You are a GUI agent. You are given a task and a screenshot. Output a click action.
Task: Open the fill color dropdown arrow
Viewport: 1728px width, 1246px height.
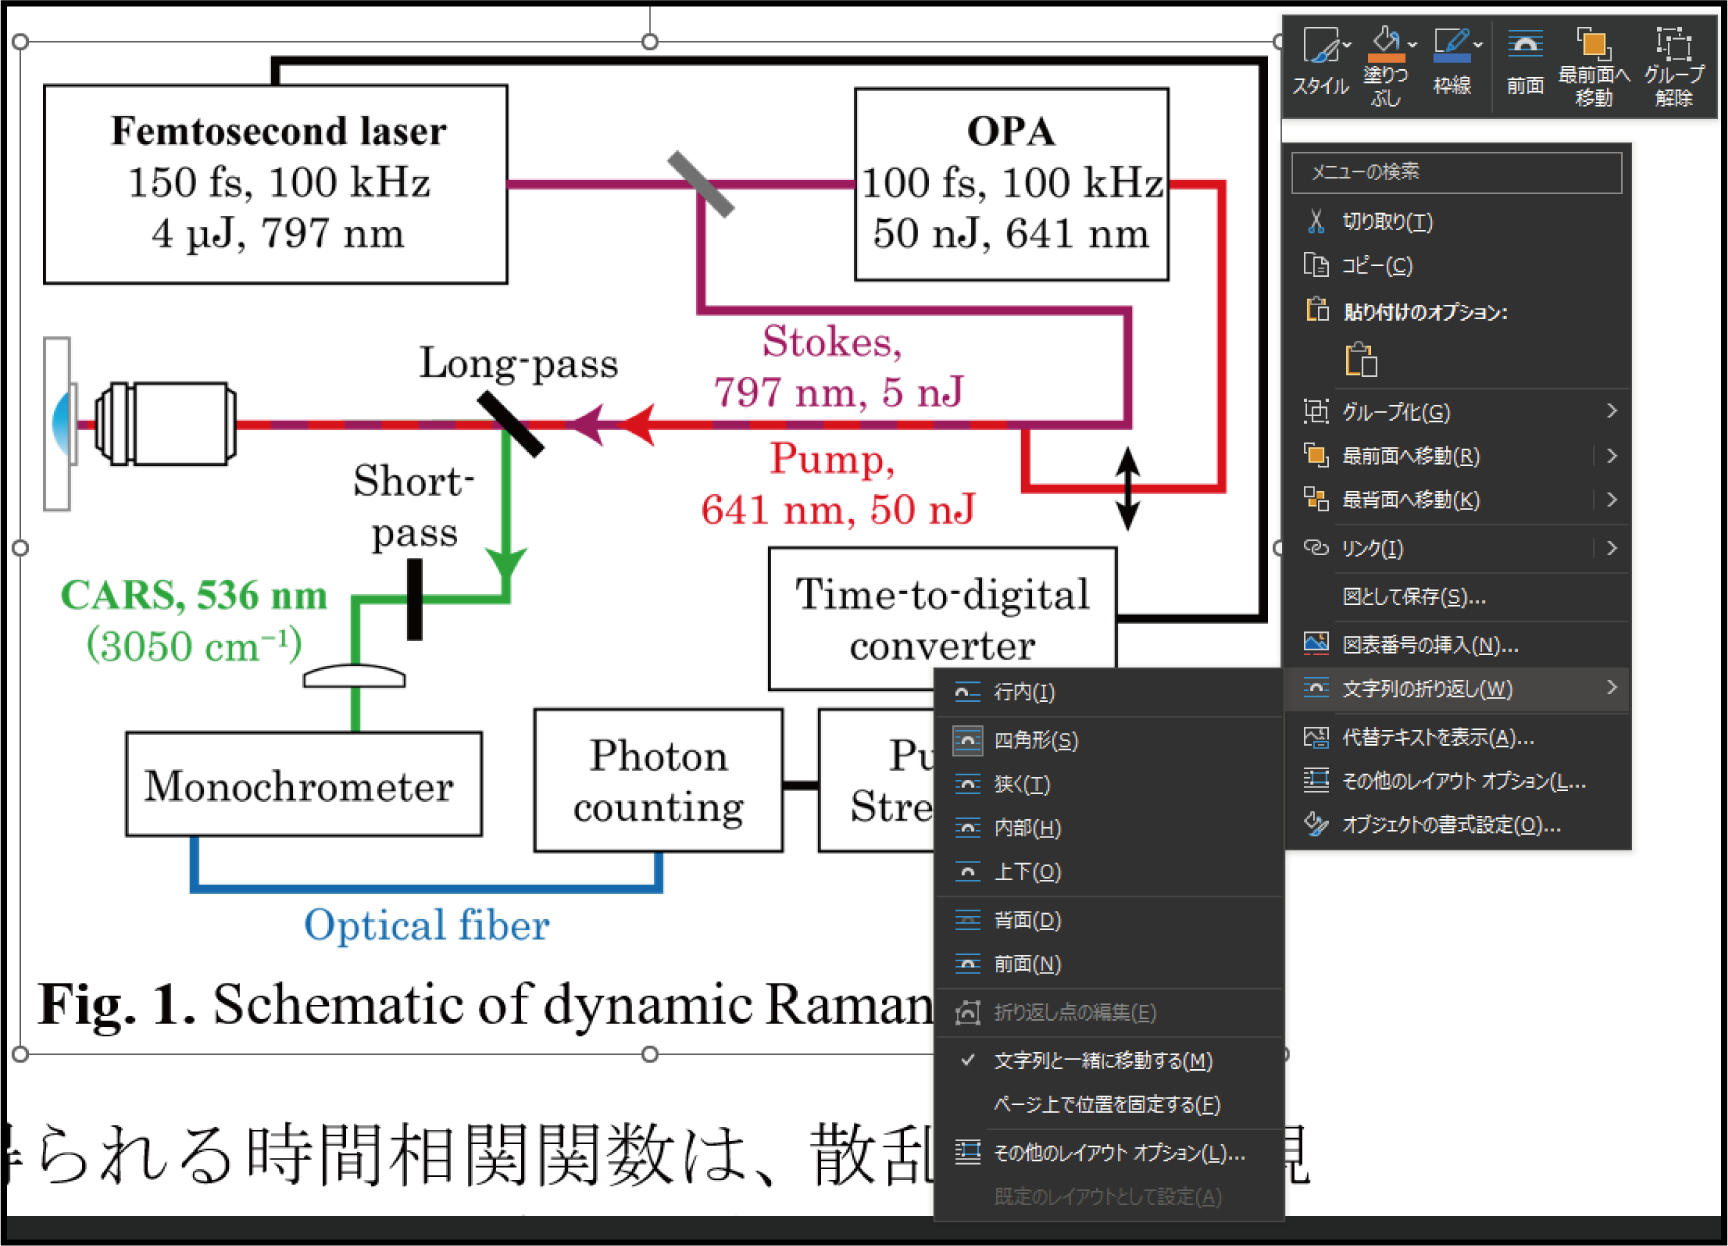[1412, 44]
